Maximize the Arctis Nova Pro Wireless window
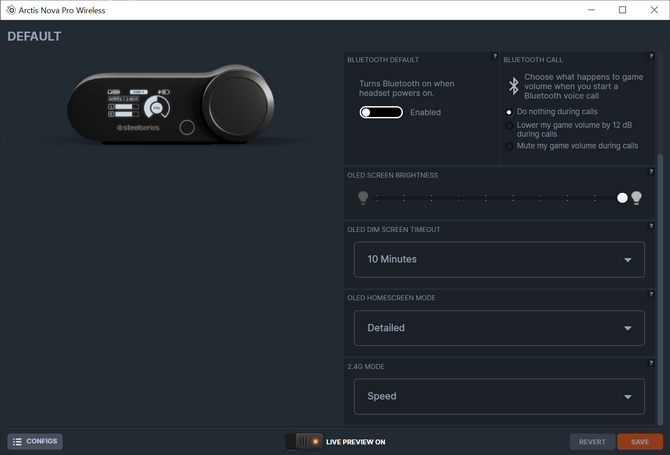 point(623,10)
